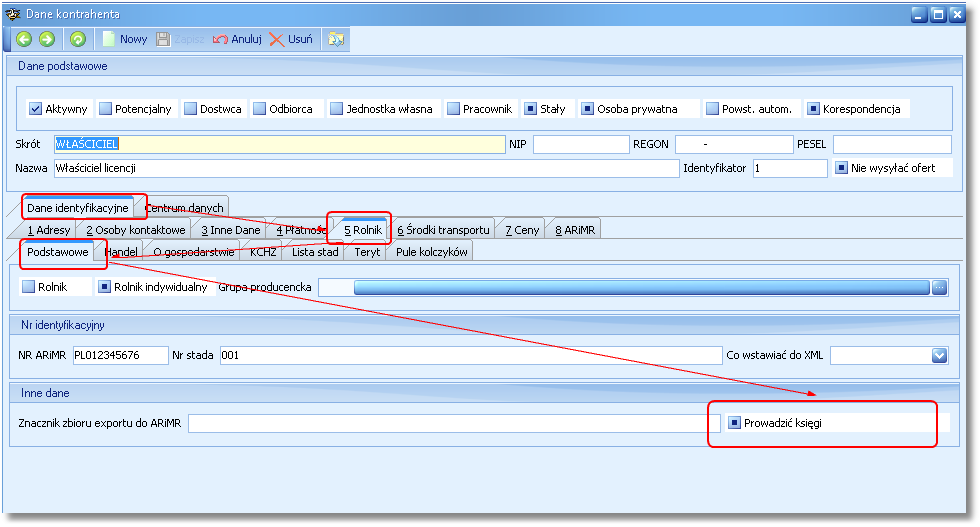The image size is (980, 527).
Task: Open the 2 Osoby kontaktowe tab
Action: [x=136, y=230]
